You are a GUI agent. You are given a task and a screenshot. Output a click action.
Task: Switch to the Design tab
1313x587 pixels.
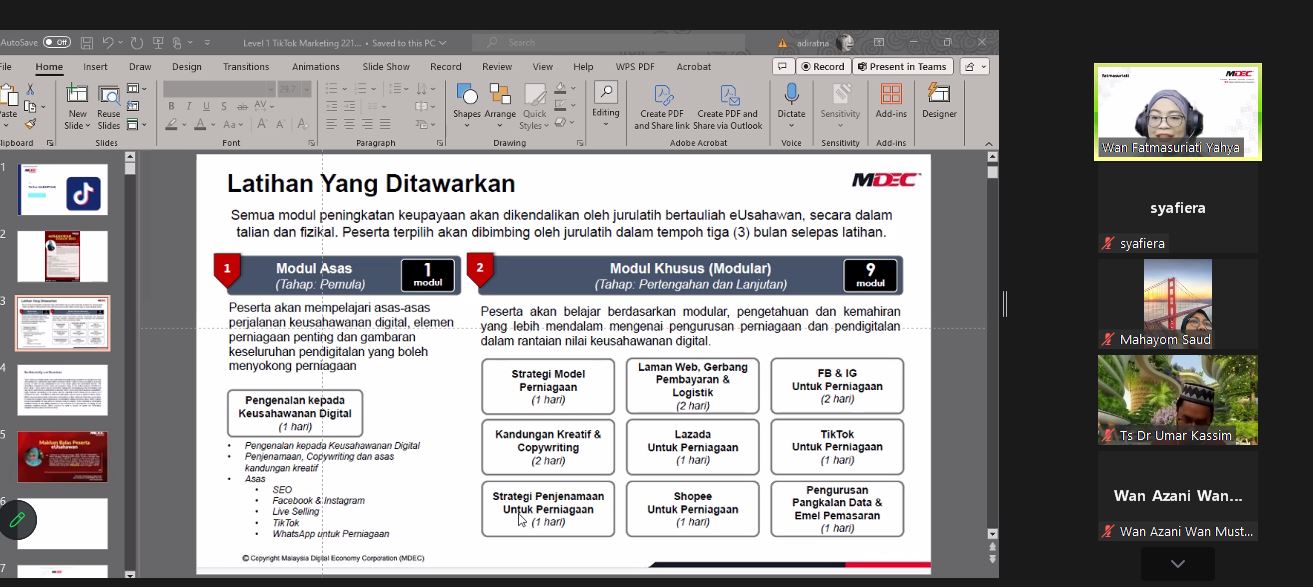[x=186, y=67]
